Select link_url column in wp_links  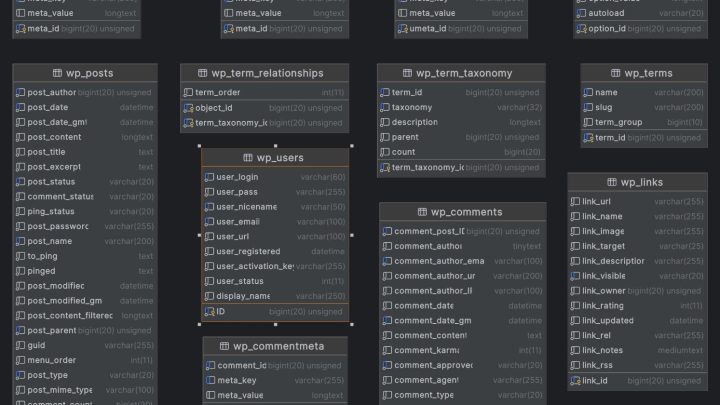[637, 202]
